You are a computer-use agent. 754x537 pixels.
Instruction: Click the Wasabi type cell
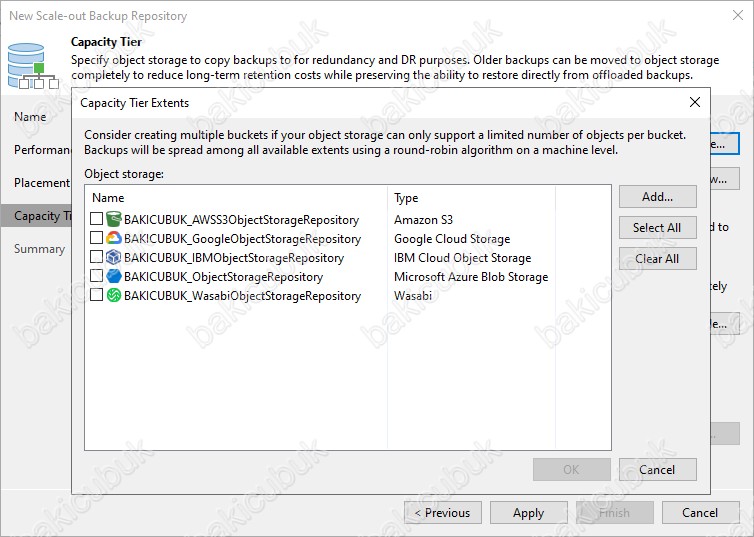[413, 296]
